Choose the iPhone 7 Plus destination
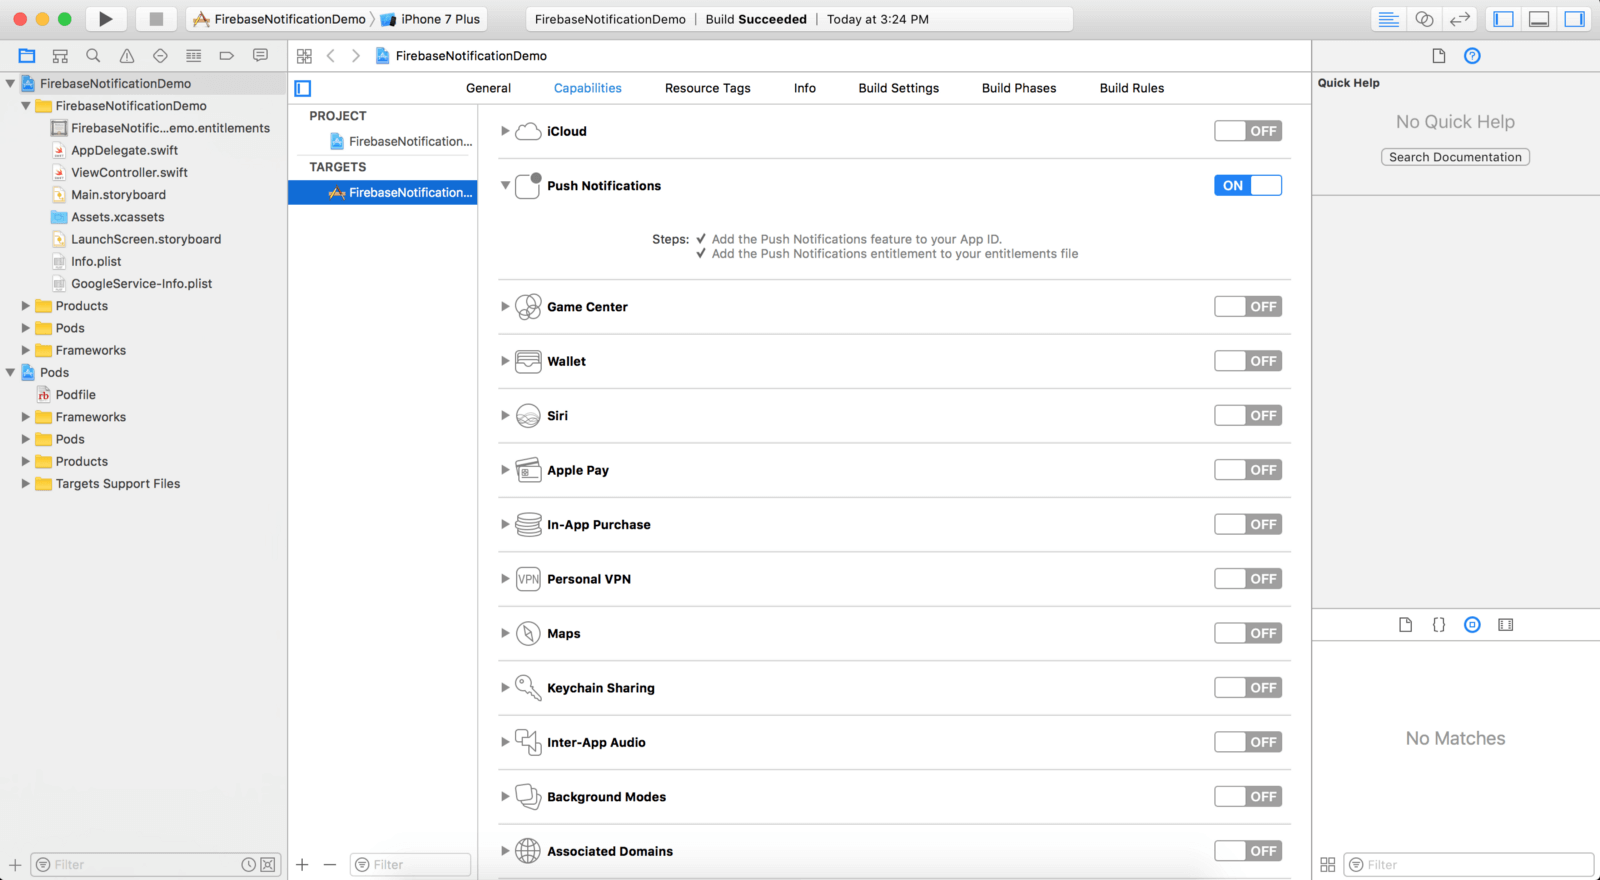The height and width of the screenshot is (880, 1600). (431, 19)
